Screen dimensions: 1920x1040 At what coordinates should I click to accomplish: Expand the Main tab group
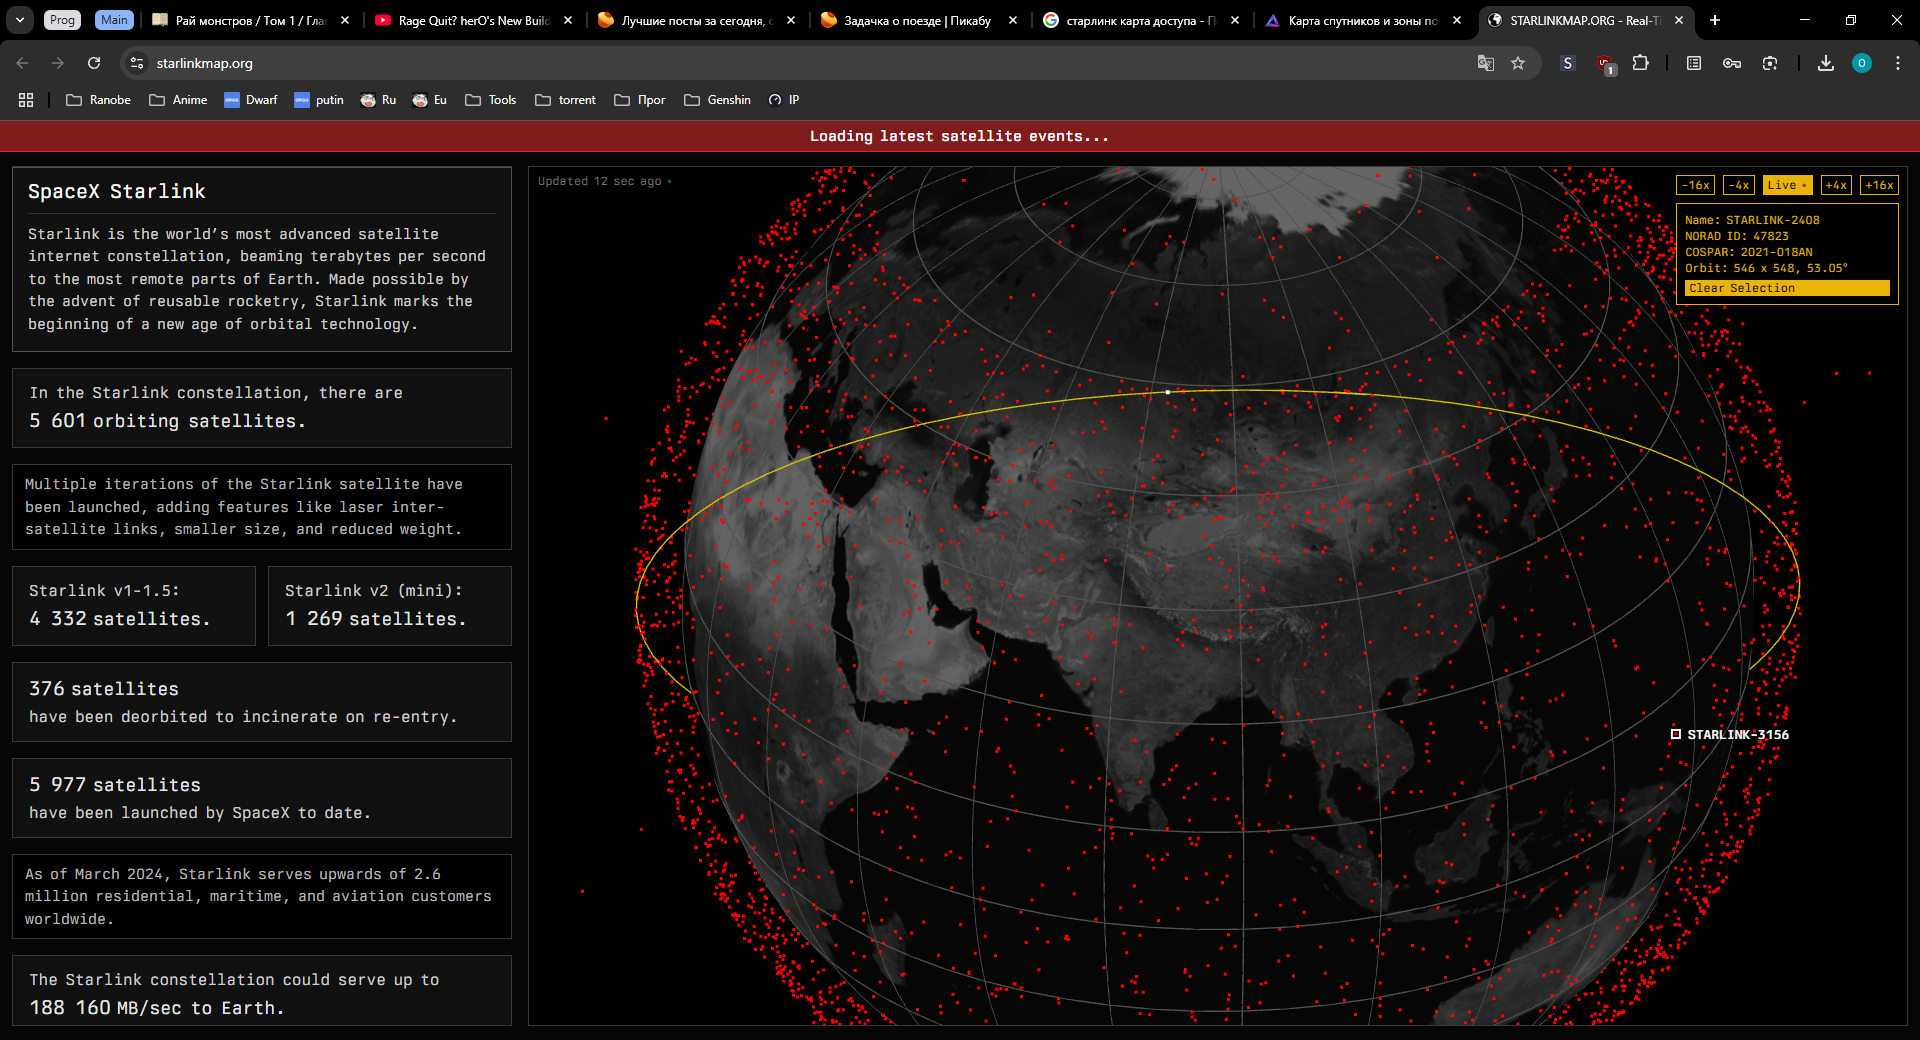114,20
